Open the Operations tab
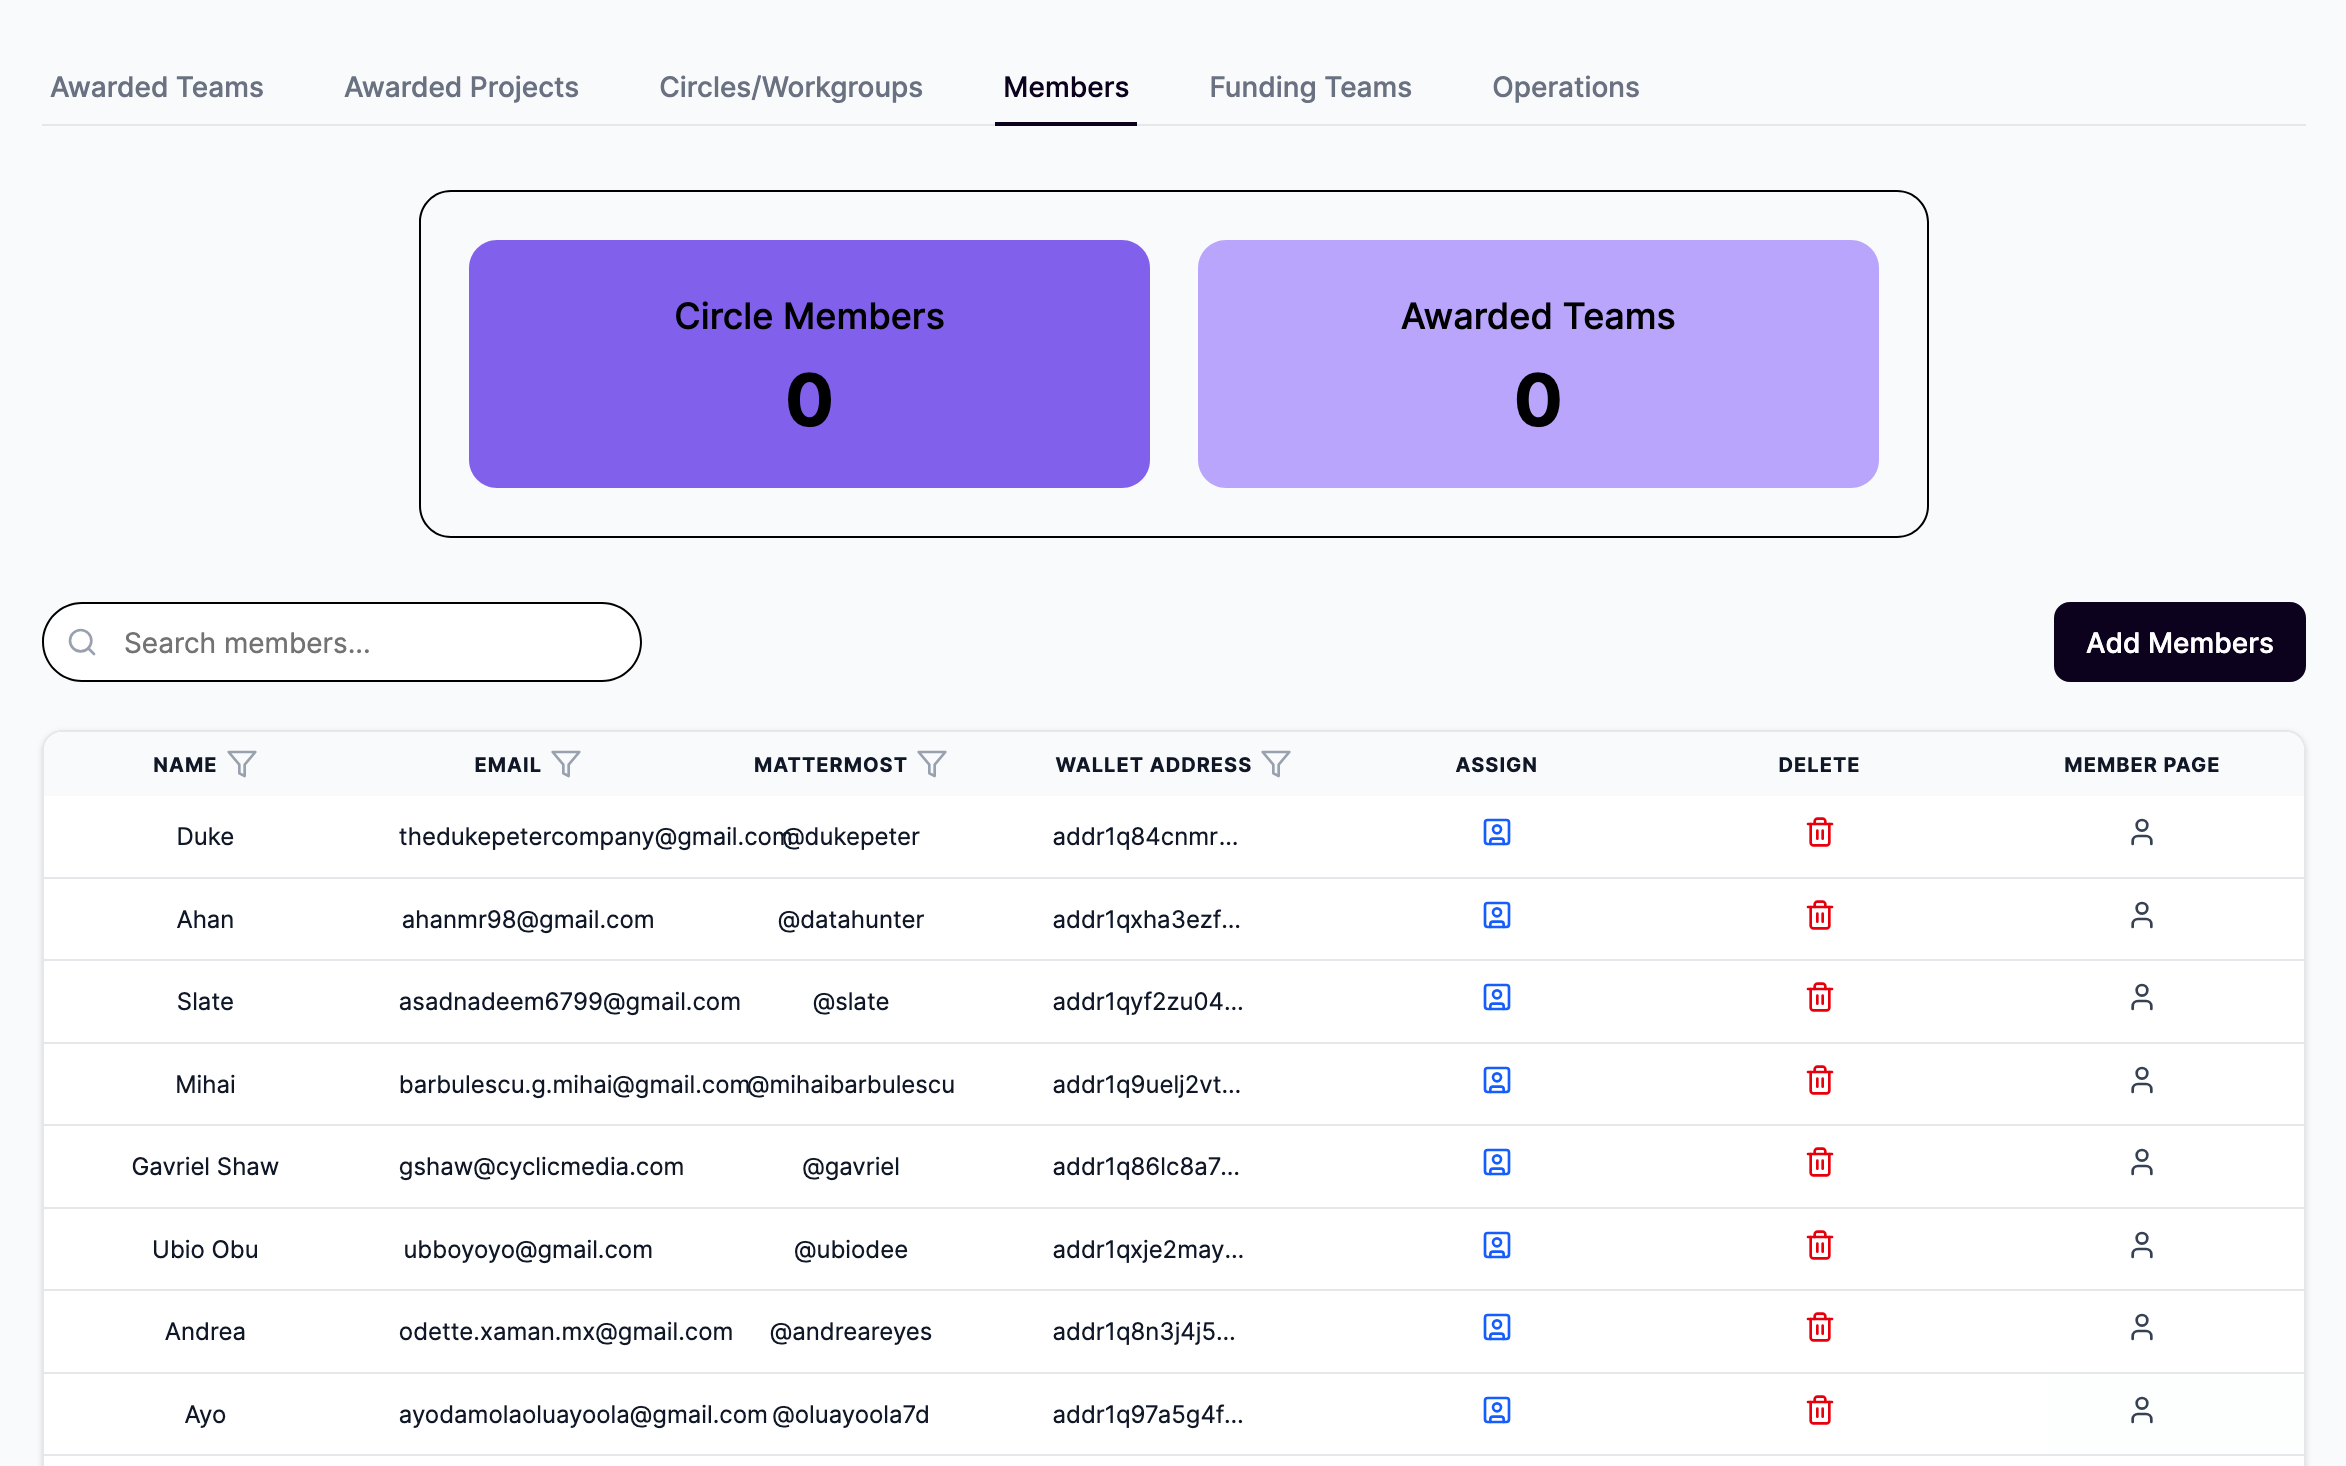Image resolution: width=2346 pixels, height=1466 pixels. point(1565,87)
